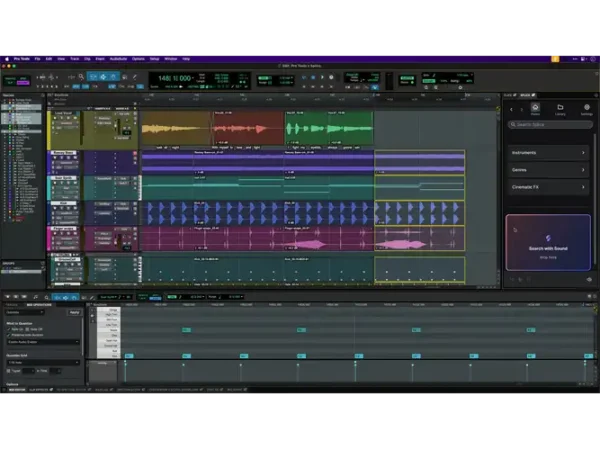Open main counter format dropdown arrow

click(x=192, y=78)
